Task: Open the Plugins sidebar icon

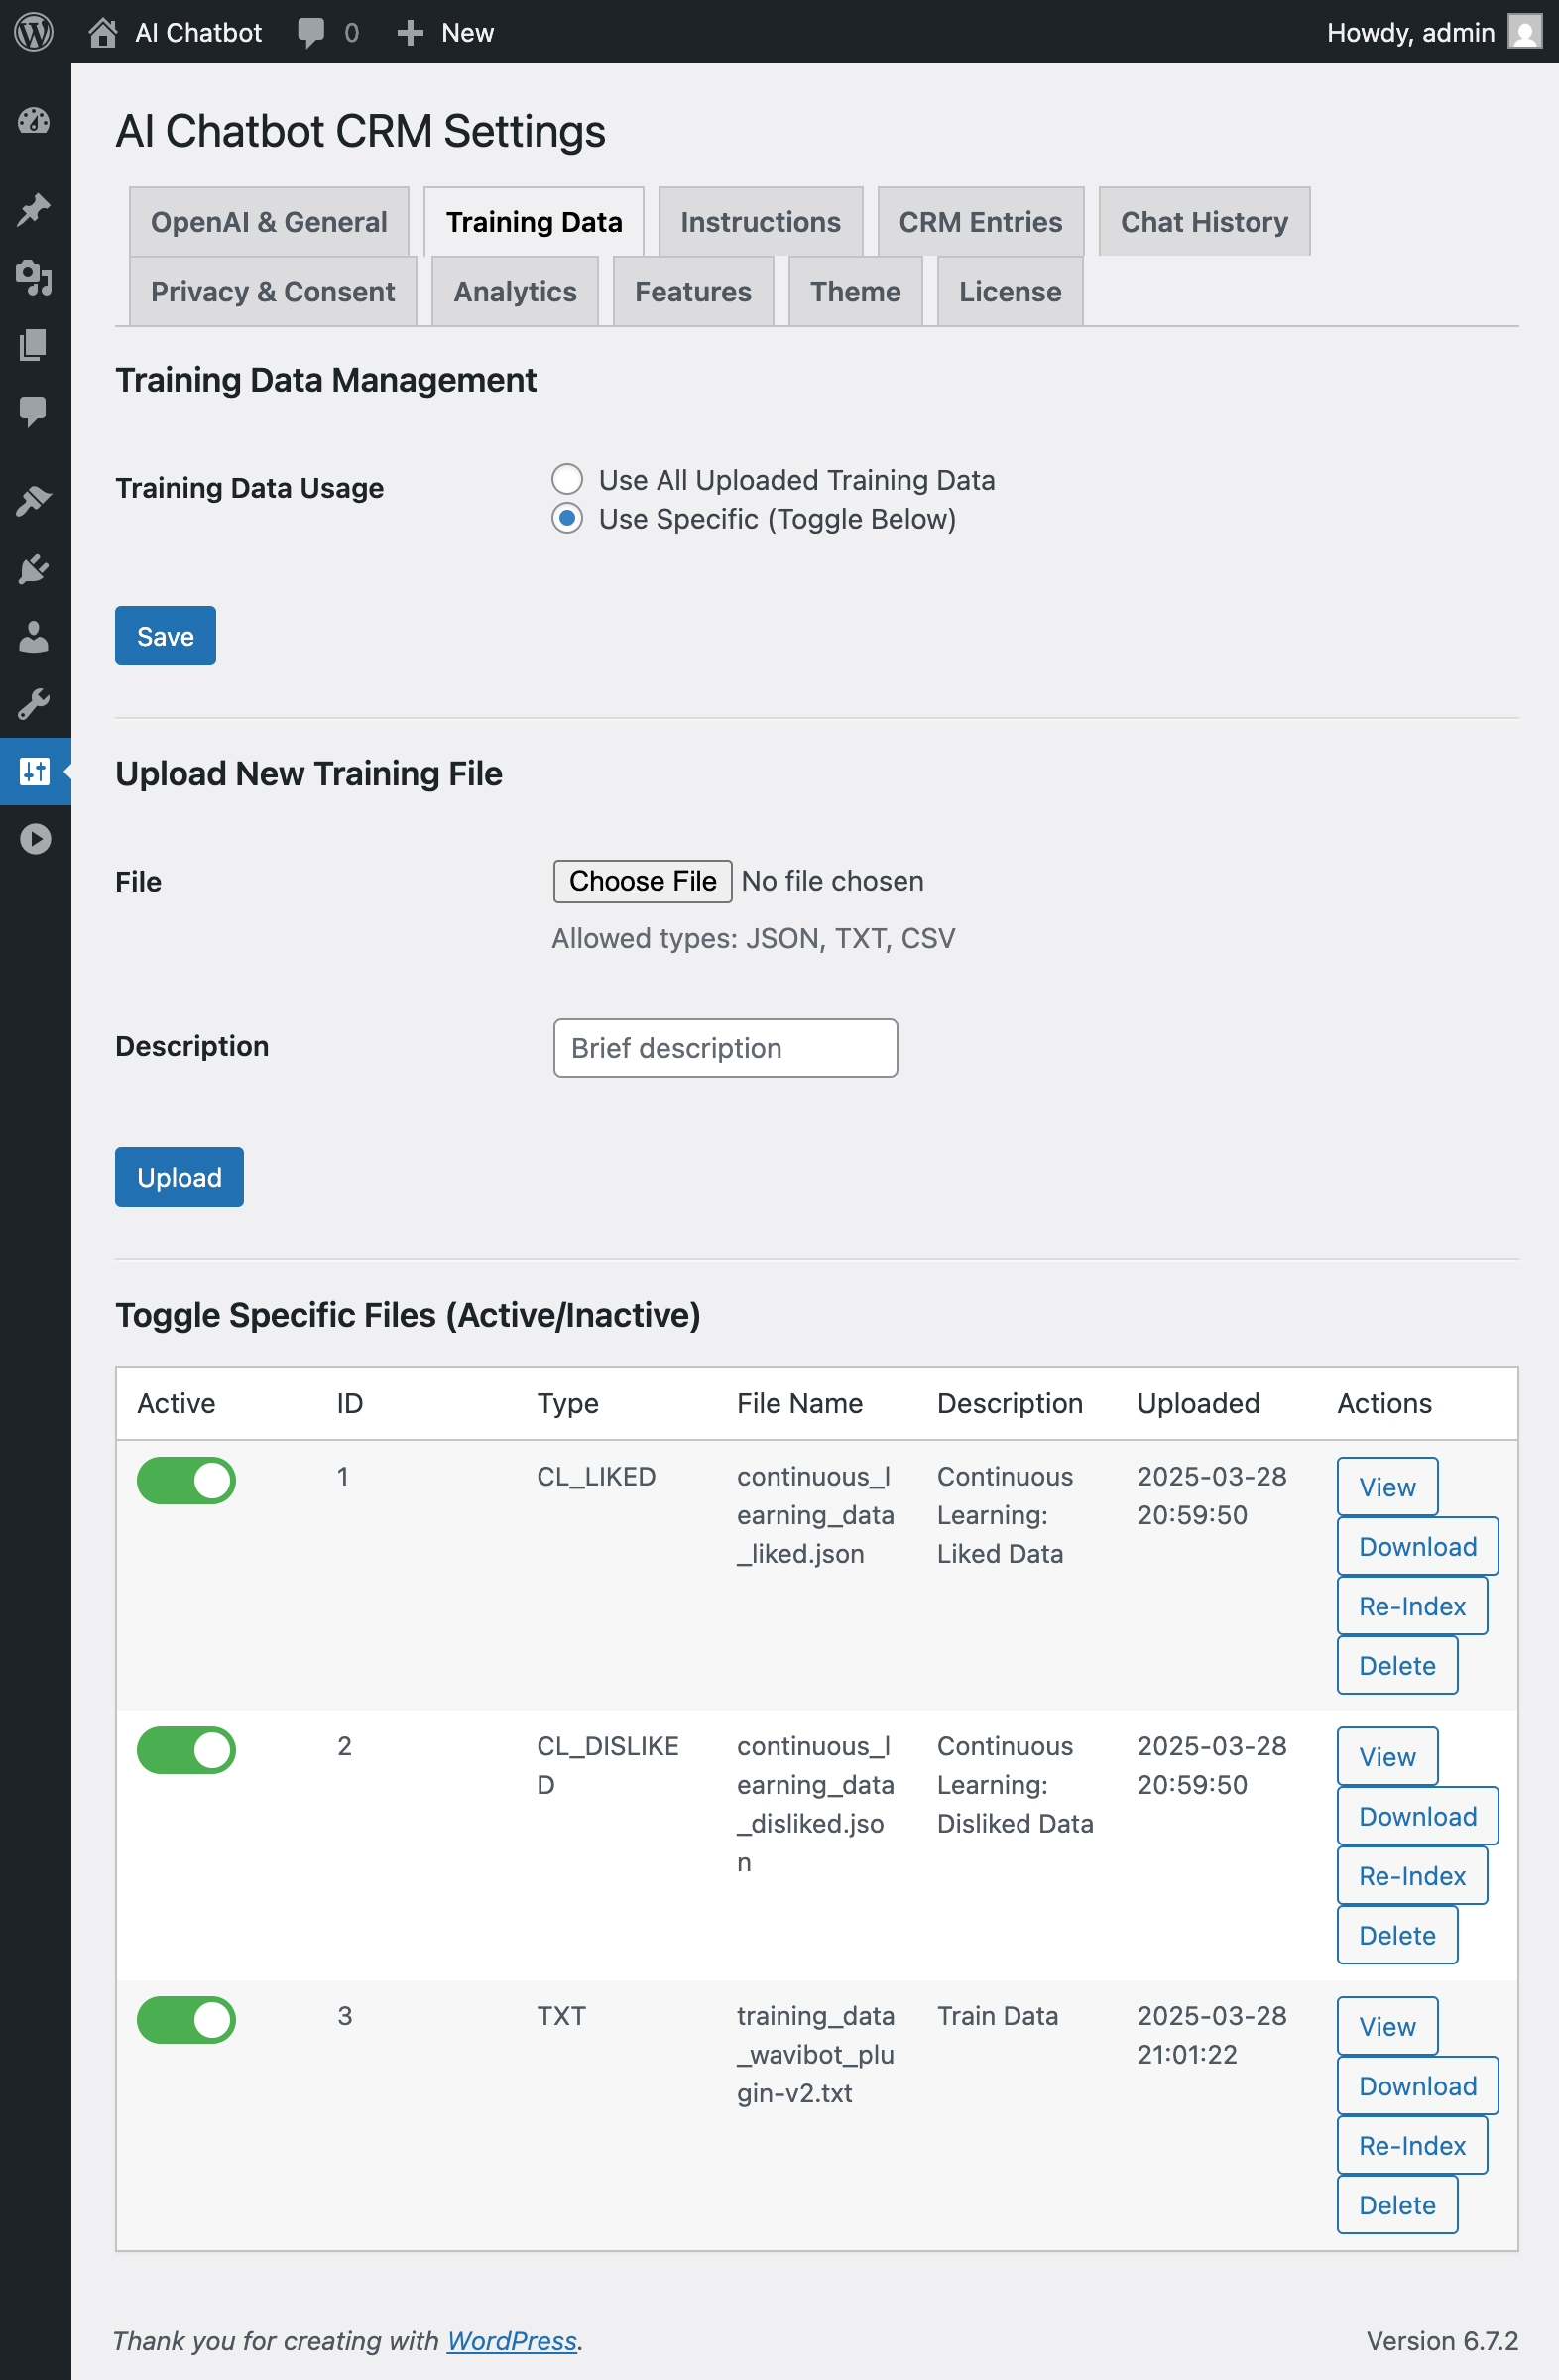Action: [34, 569]
